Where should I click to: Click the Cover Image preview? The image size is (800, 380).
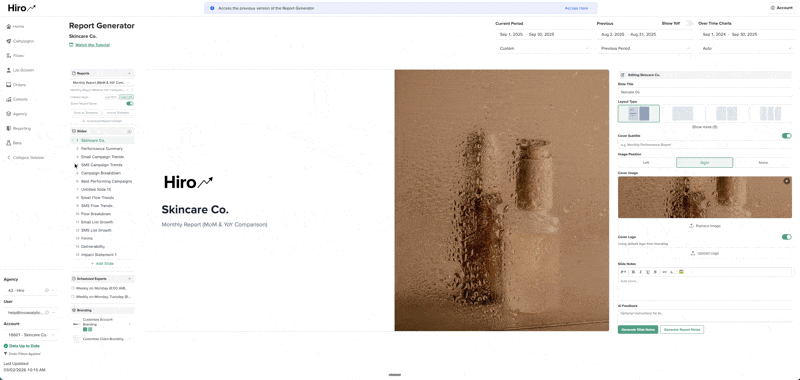pos(705,197)
